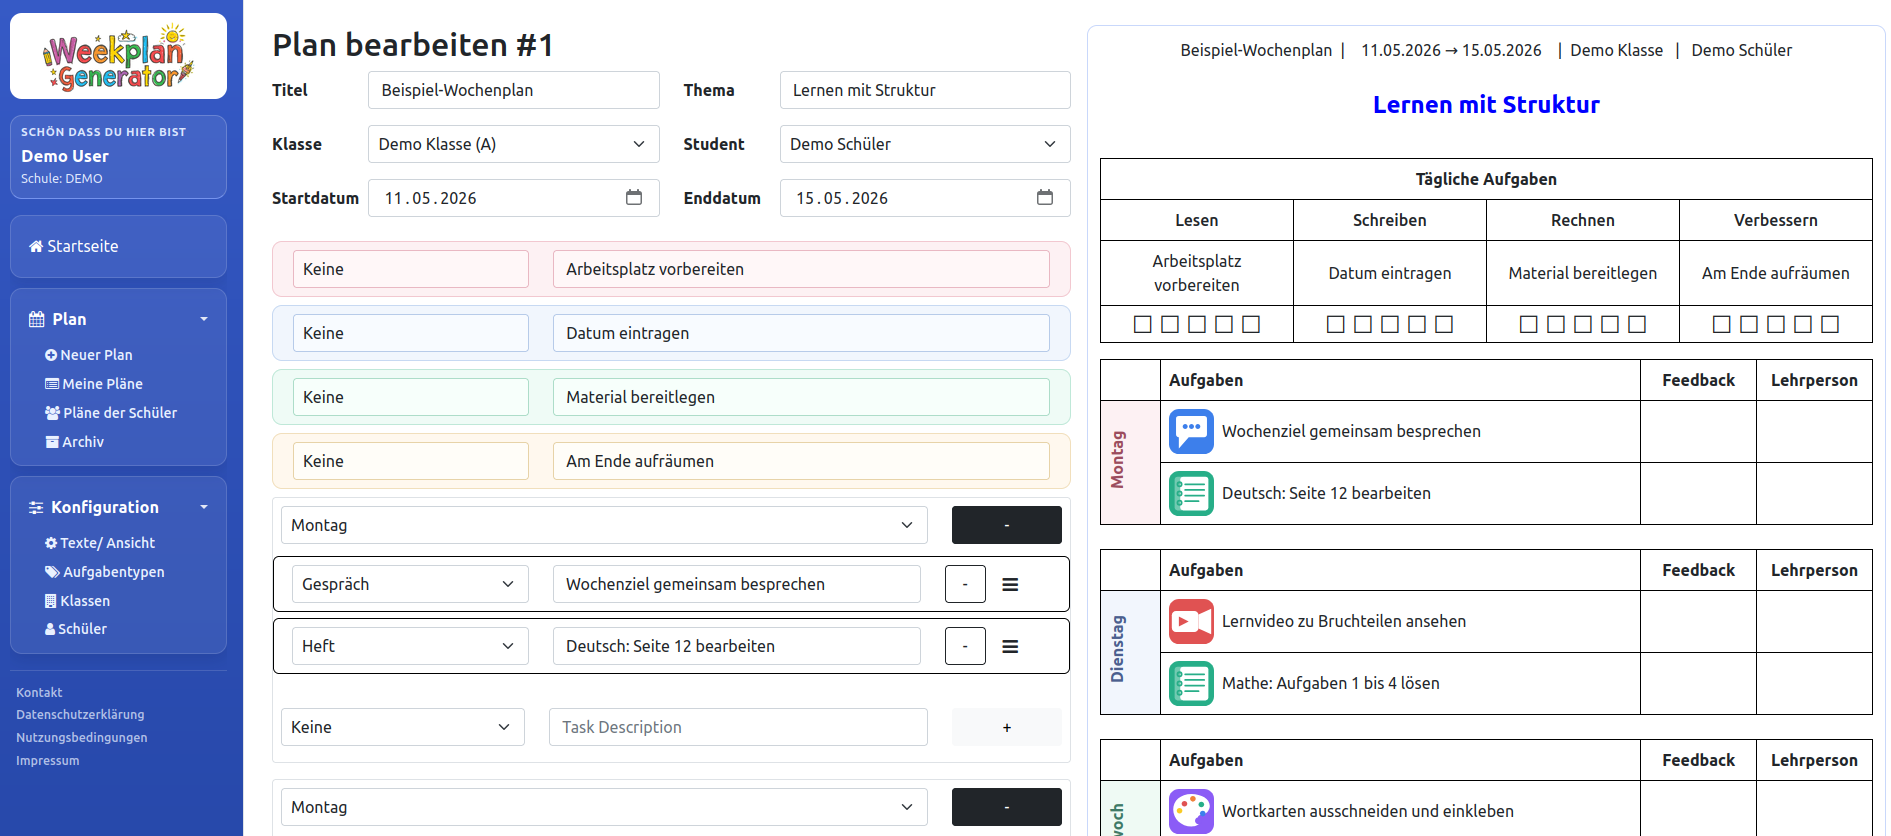Open the Heft task type dropdown
Image resolution: width=1891 pixels, height=836 pixels.
coord(410,646)
